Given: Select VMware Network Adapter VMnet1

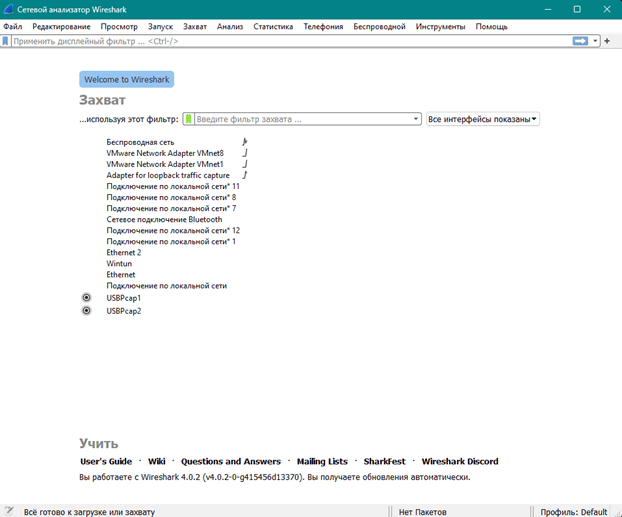Looking at the screenshot, I should point(165,164).
